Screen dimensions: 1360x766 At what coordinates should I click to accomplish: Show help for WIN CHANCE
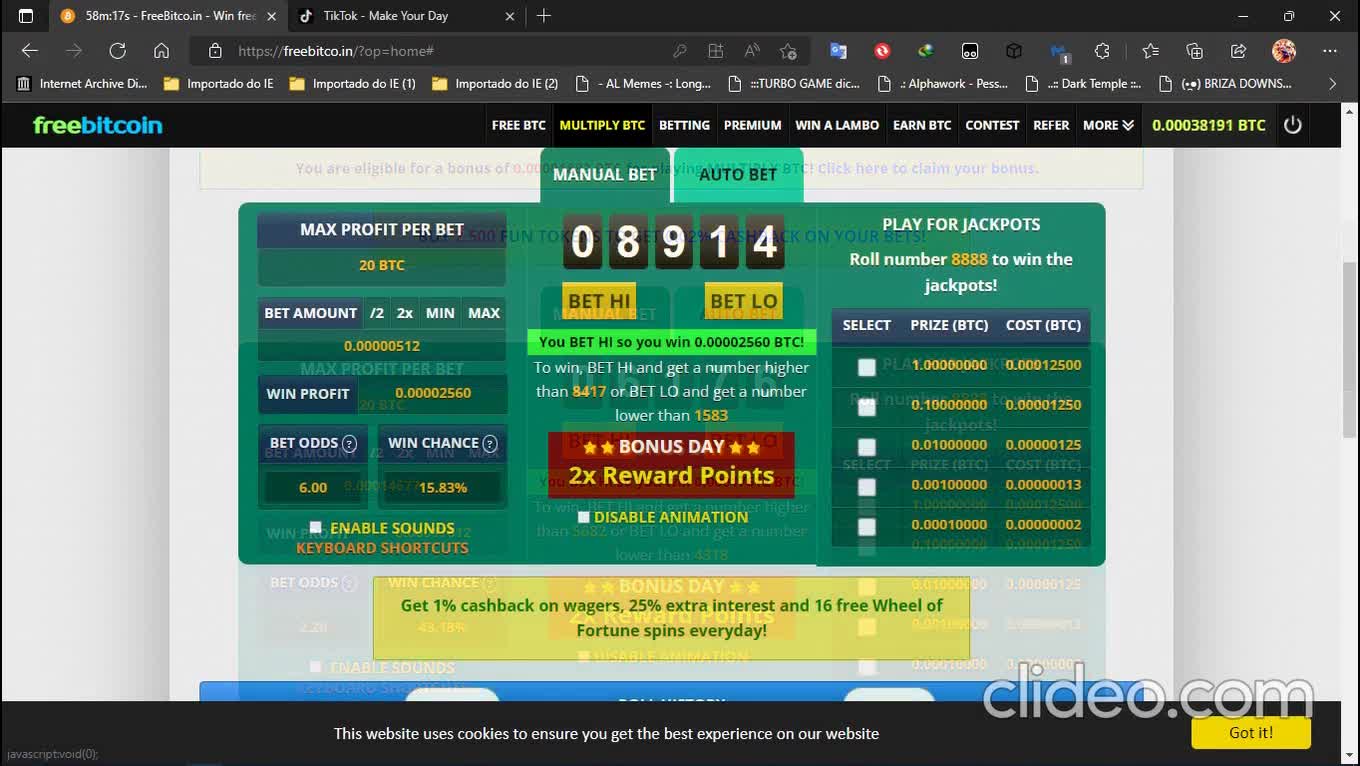pyautogui.click(x=490, y=443)
